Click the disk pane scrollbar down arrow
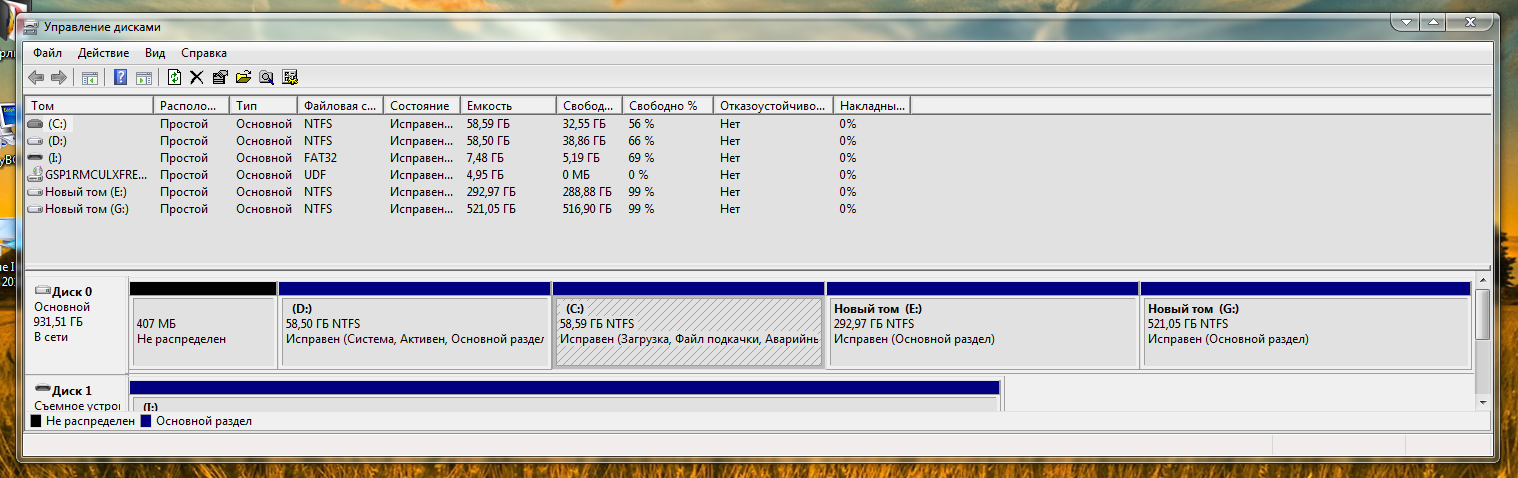Screen dimensions: 1518x478 click(1483, 402)
